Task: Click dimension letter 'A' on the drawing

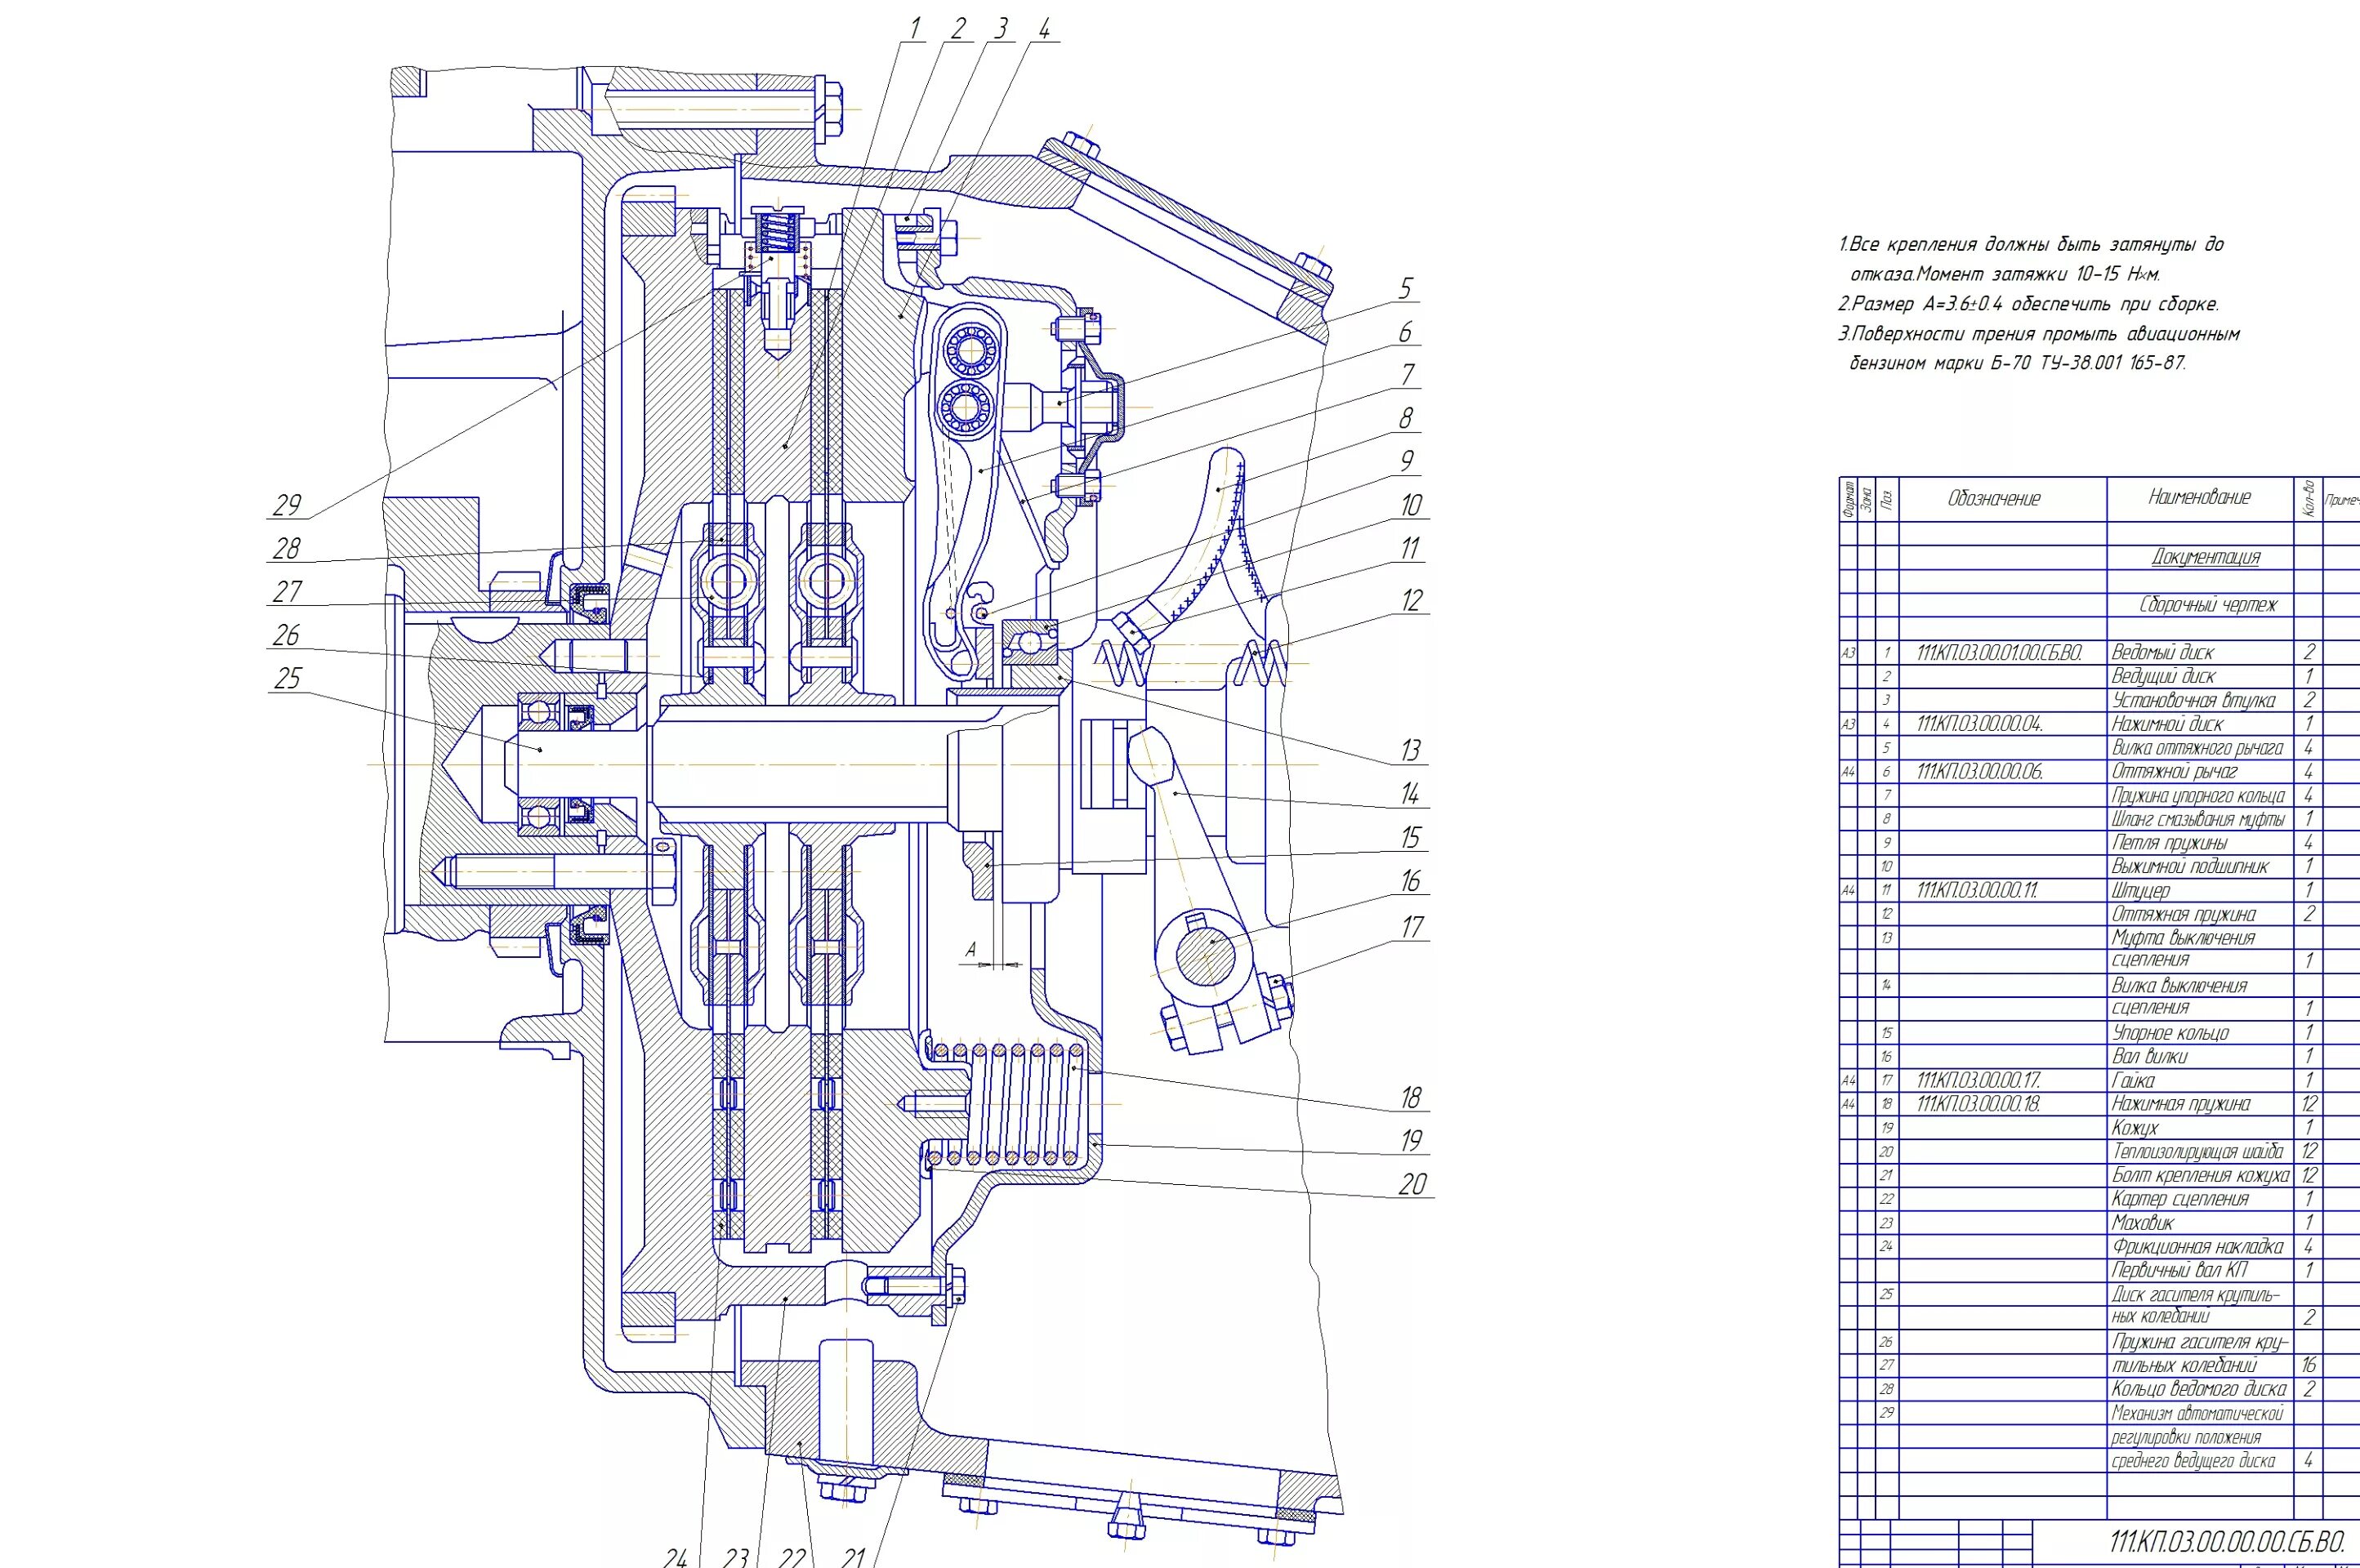Action: [970, 950]
